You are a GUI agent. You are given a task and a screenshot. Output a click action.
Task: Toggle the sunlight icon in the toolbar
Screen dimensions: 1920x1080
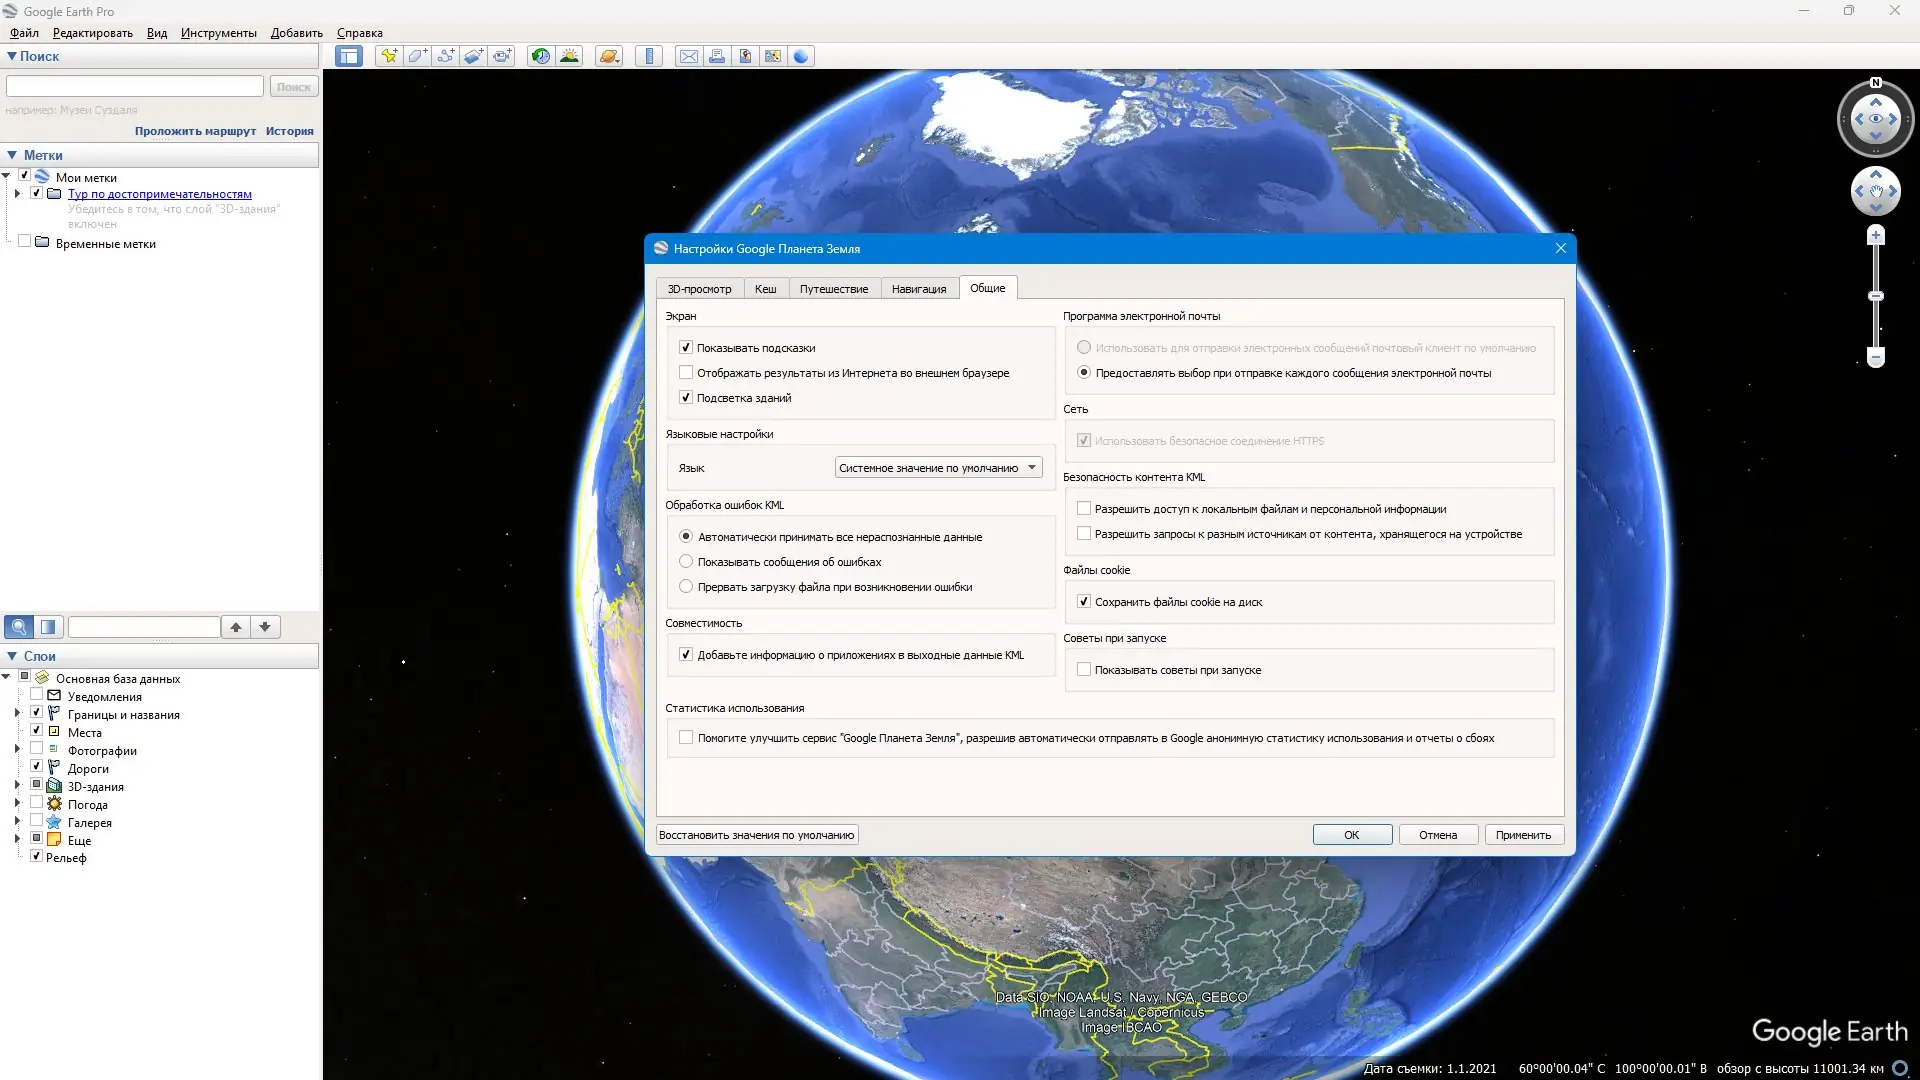tap(569, 56)
